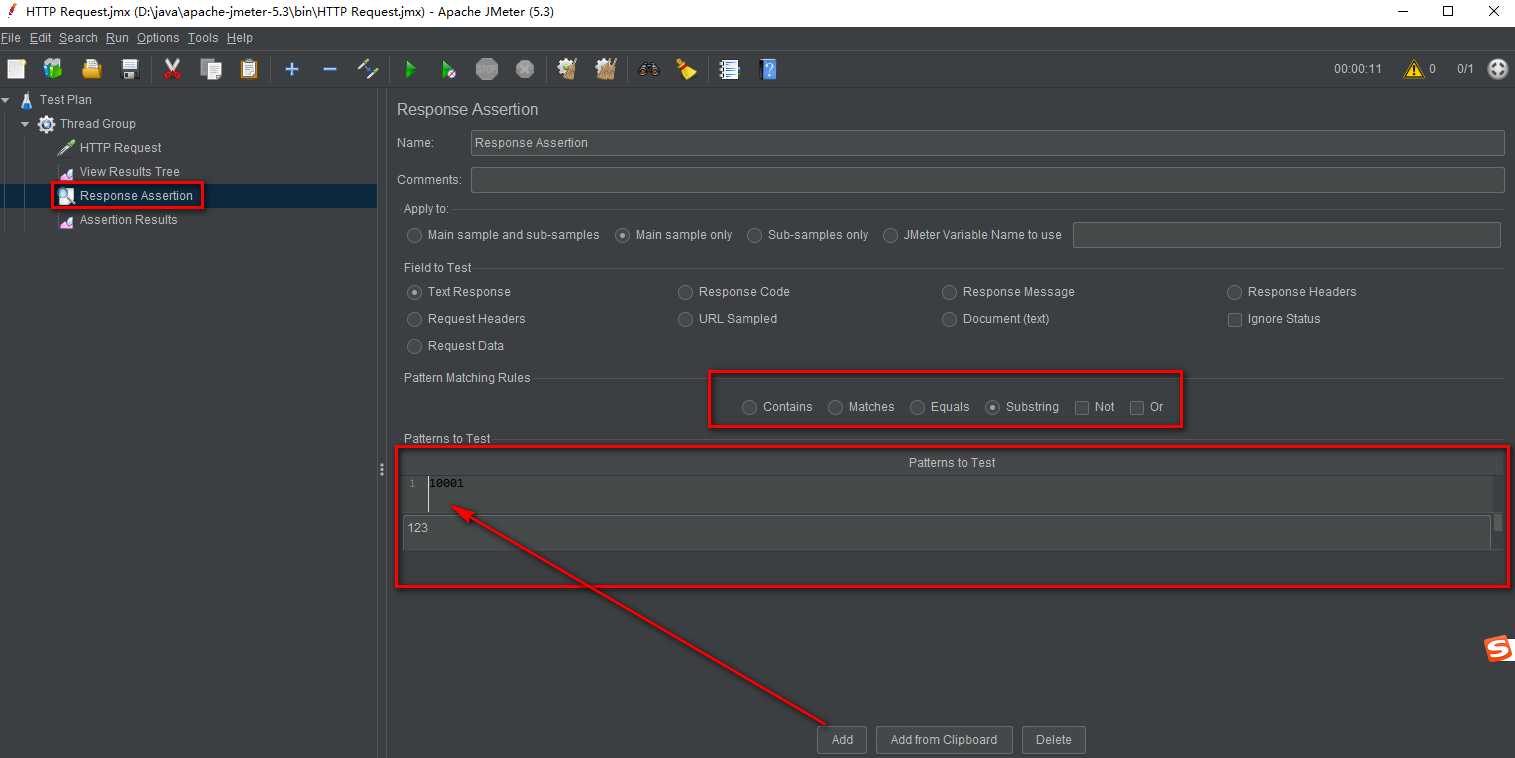The height and width of the screenshot is (758, 1515).
Task: Open the Search menu
Action: pos(78,38)
